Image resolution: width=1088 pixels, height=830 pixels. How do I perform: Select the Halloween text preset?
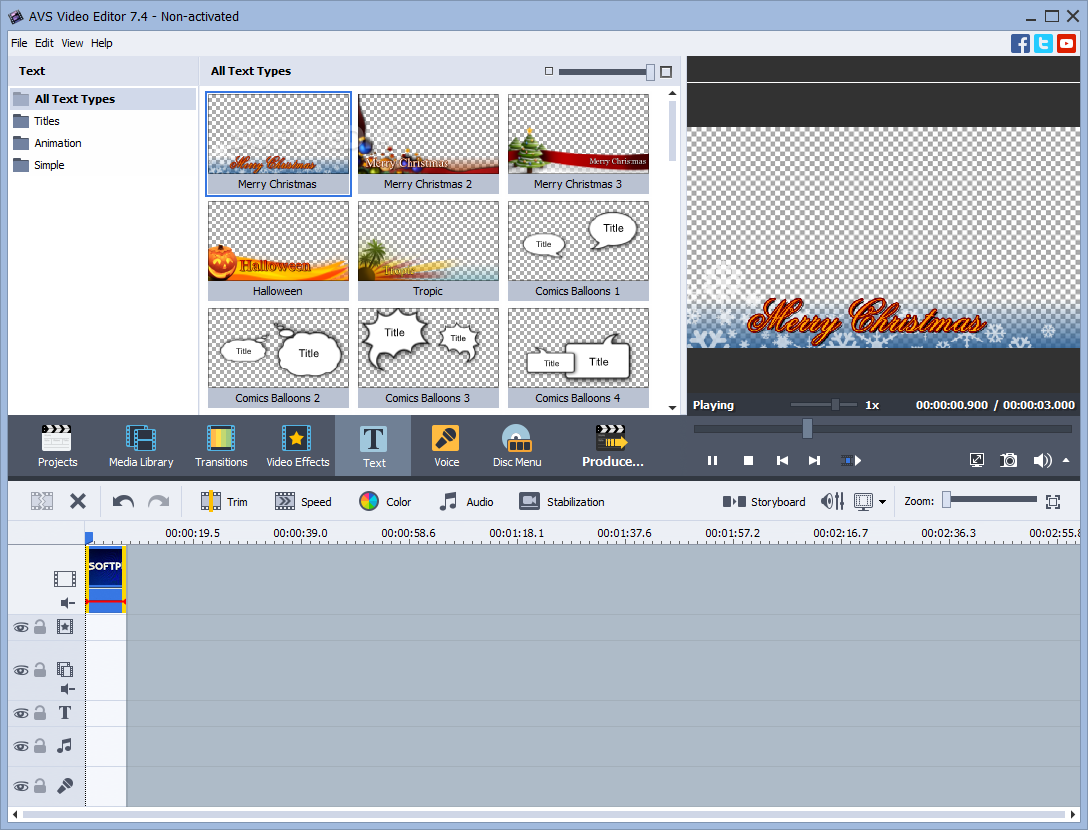tap(278, 251)
